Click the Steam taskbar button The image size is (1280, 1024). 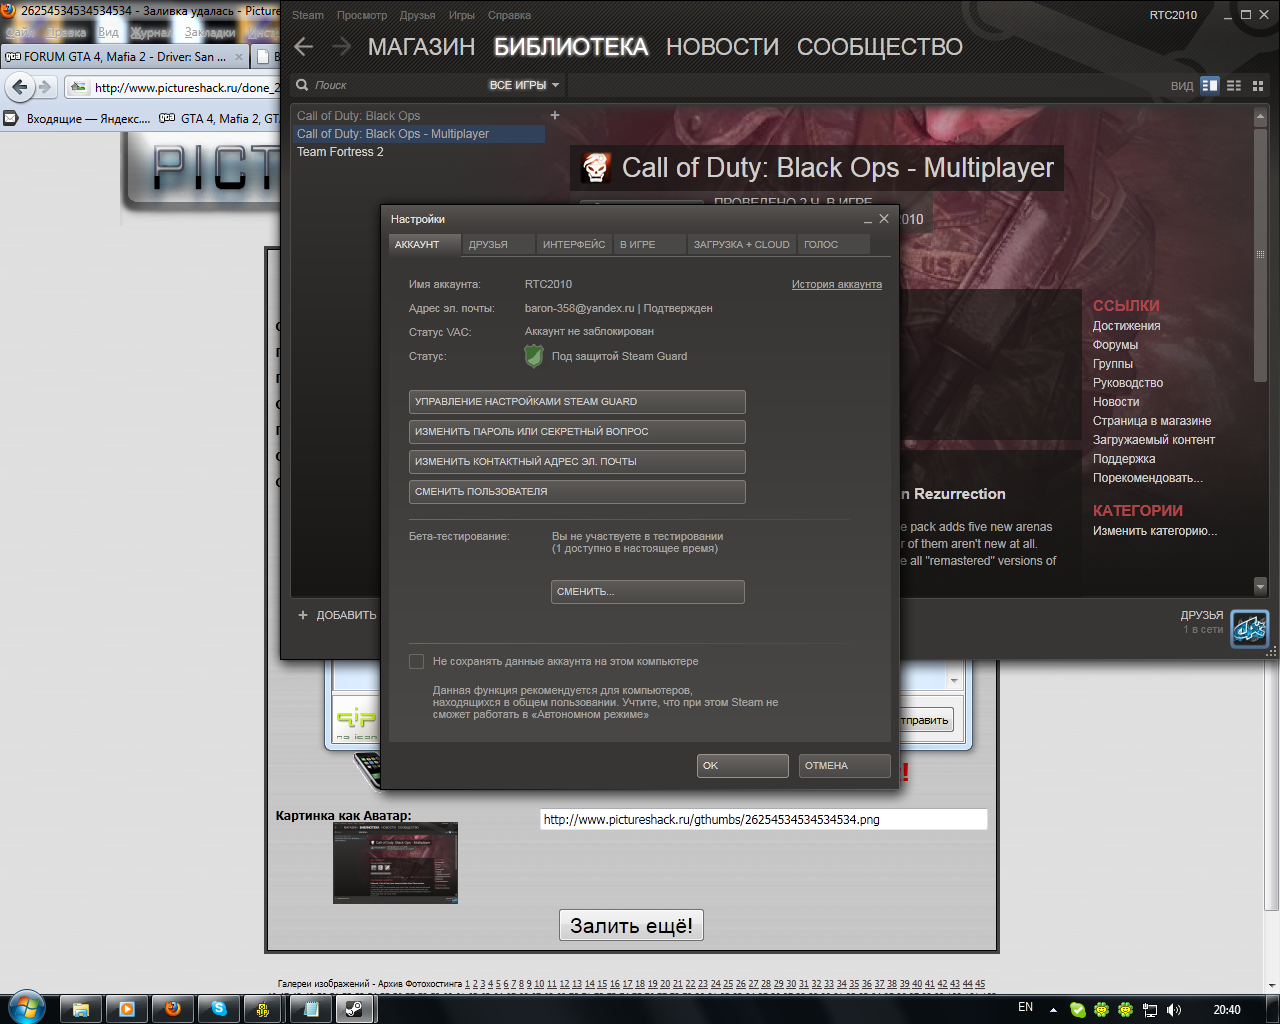pyautogui.click(x=354, y=1009)
